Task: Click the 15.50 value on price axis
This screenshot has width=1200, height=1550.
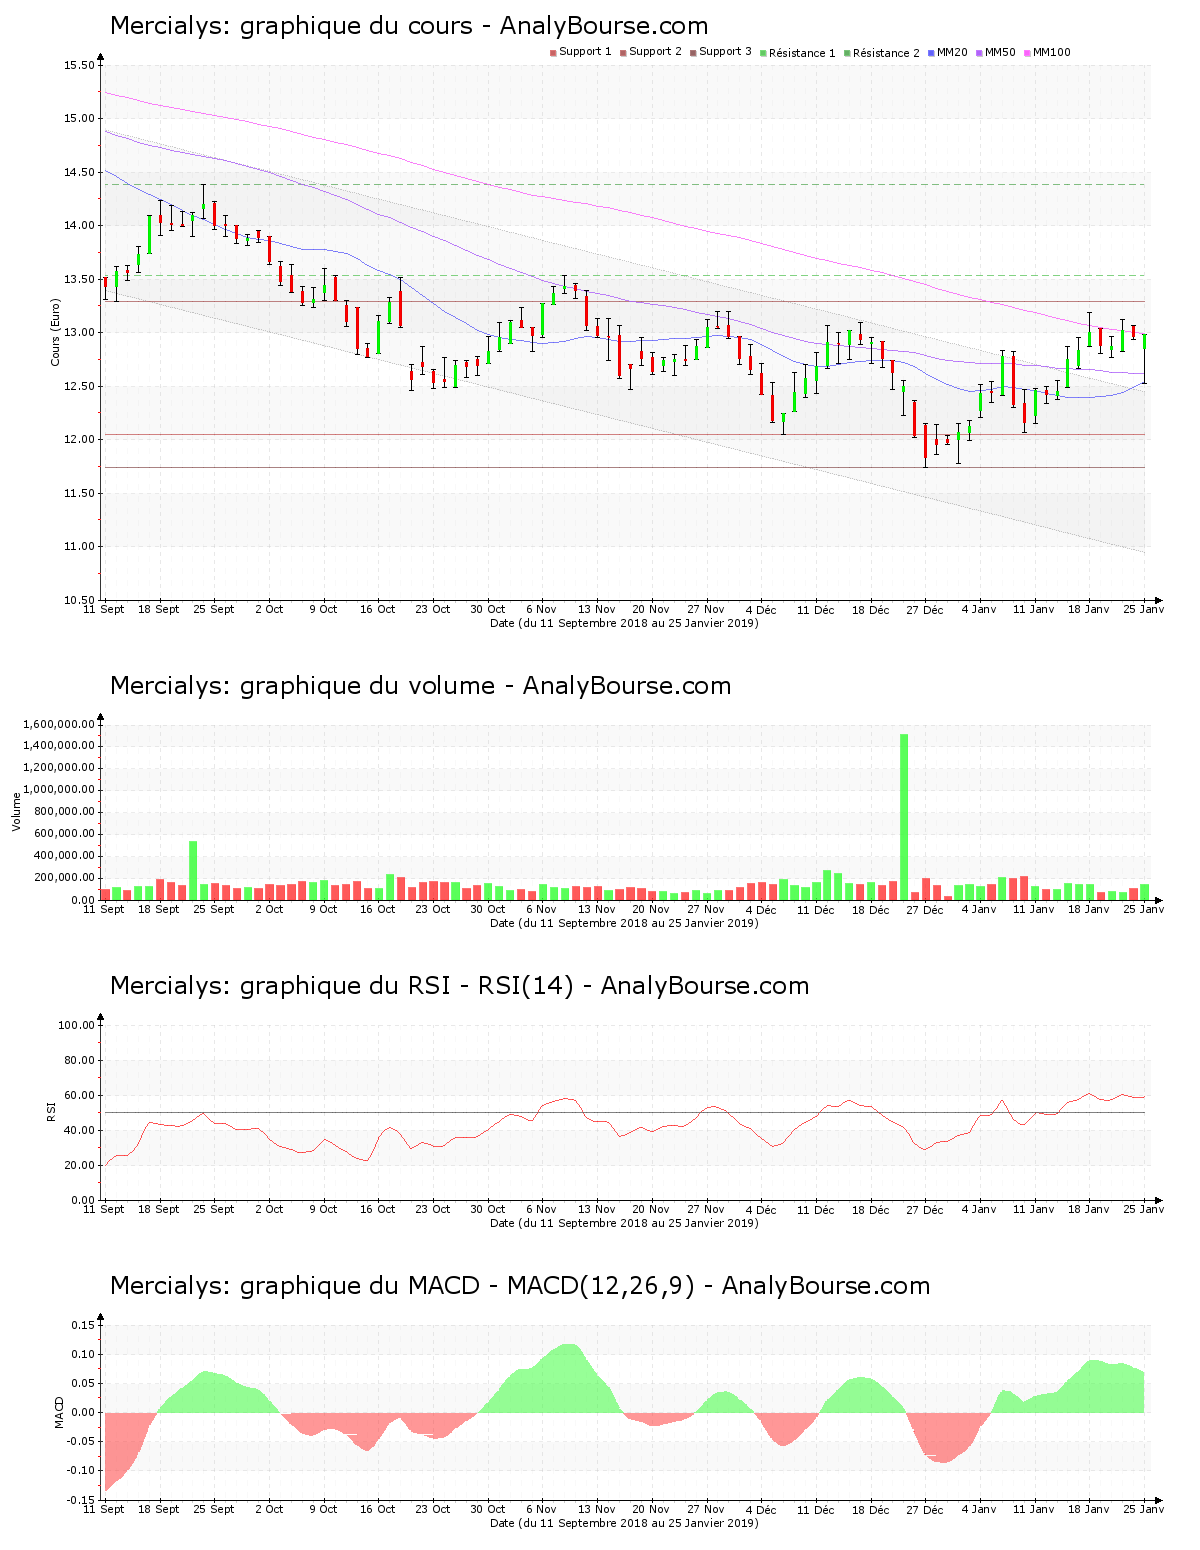Action: 79,66
